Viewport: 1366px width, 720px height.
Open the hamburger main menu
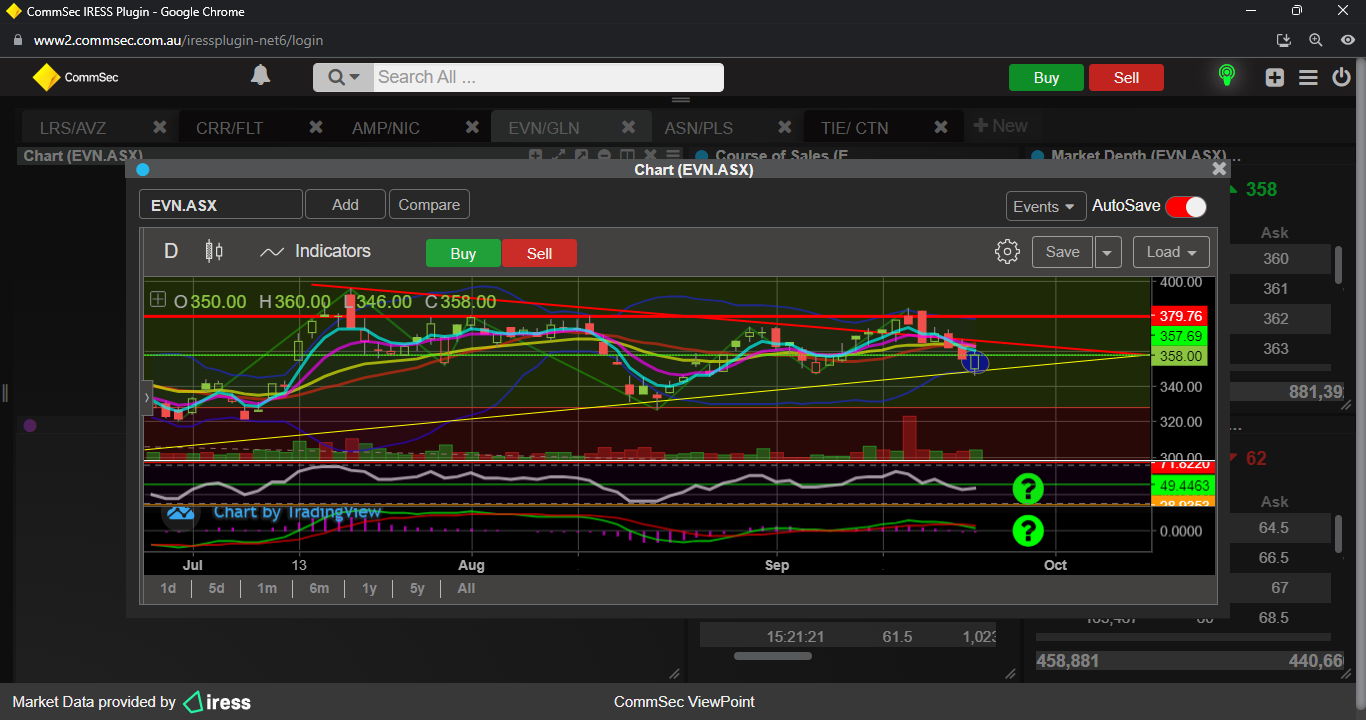1308,77
